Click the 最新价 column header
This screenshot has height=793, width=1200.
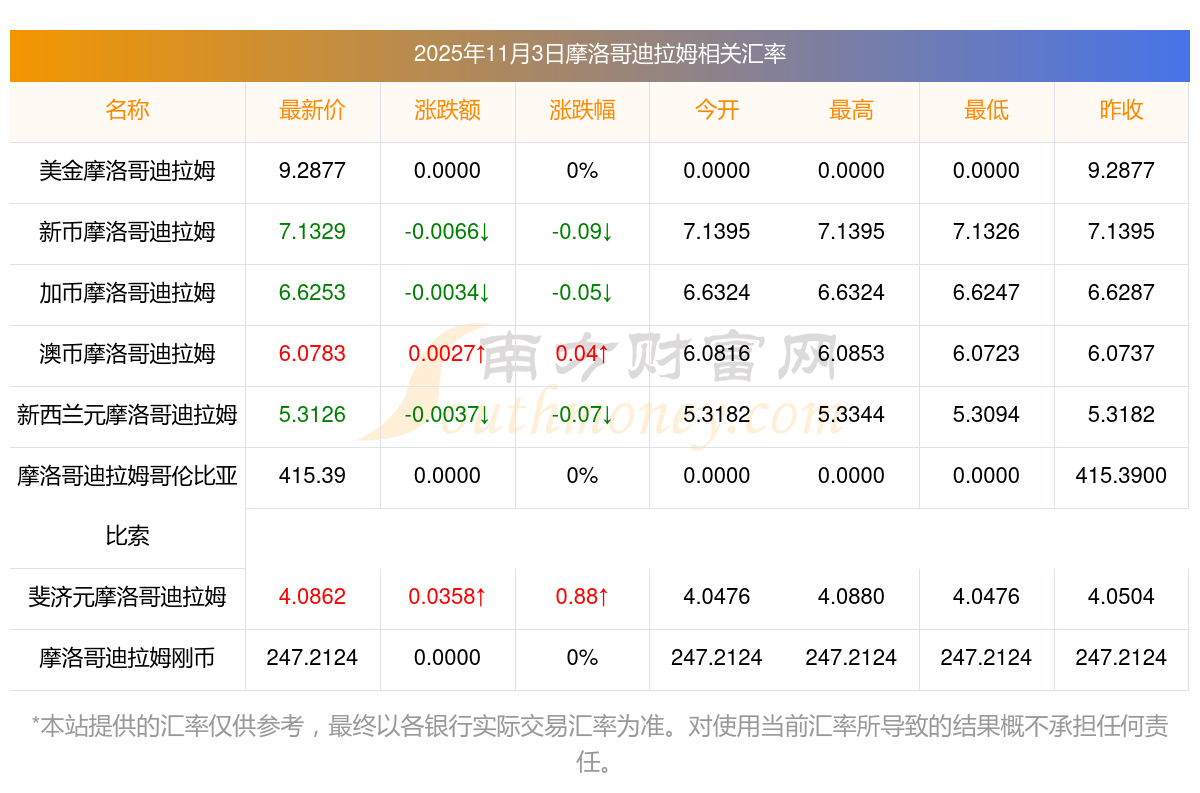point(312,110)
